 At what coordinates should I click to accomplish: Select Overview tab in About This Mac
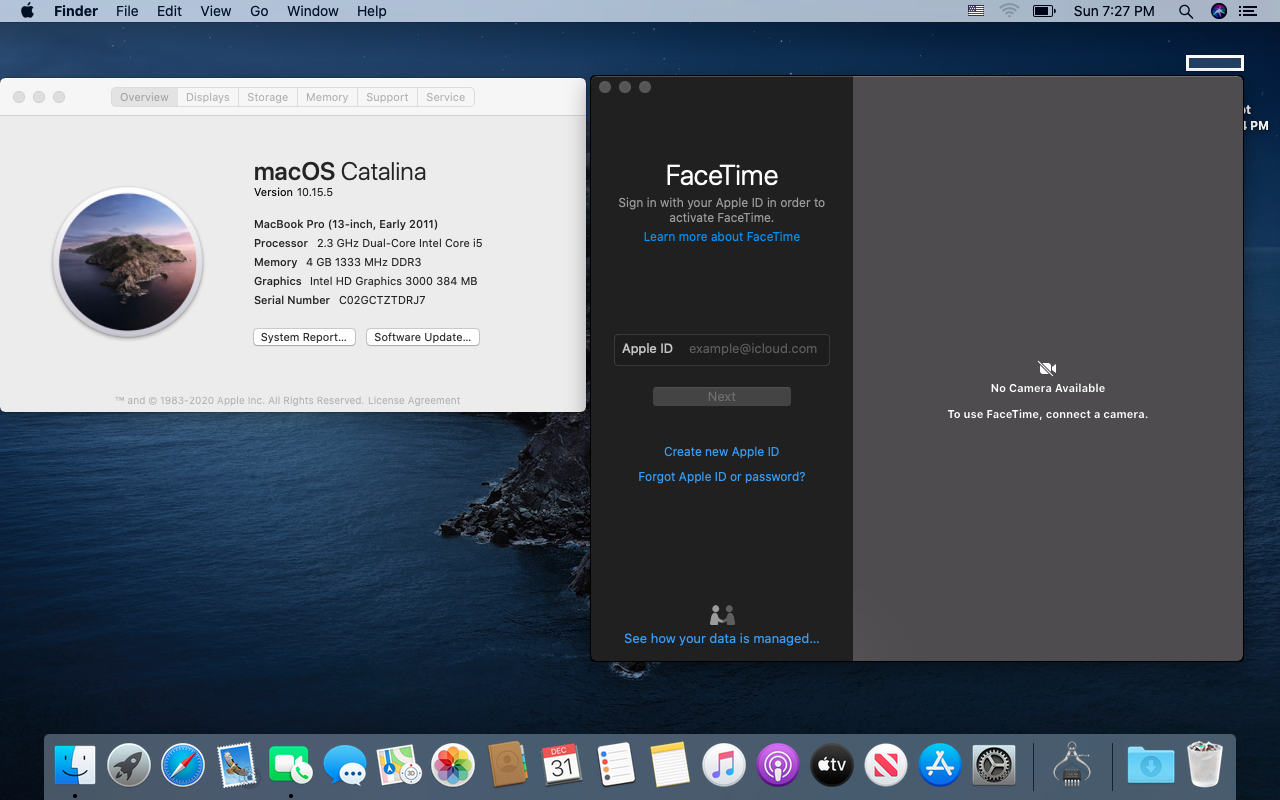(x=144, y=97)
